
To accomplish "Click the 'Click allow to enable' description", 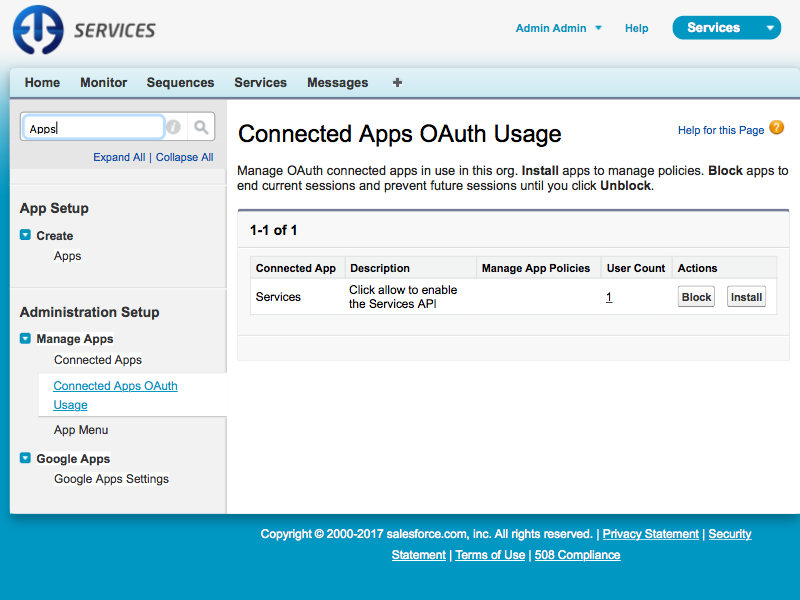I will (403, 296).
